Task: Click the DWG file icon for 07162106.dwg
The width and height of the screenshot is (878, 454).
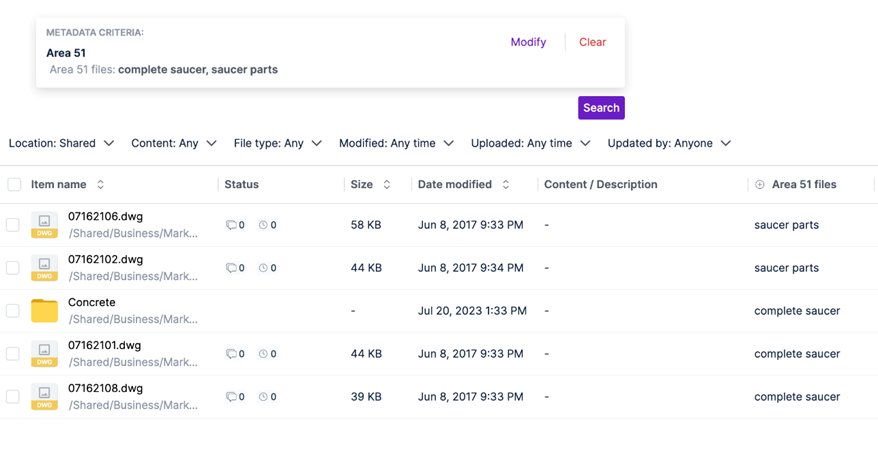Action: pyautogui.click(x=44, y=225)
